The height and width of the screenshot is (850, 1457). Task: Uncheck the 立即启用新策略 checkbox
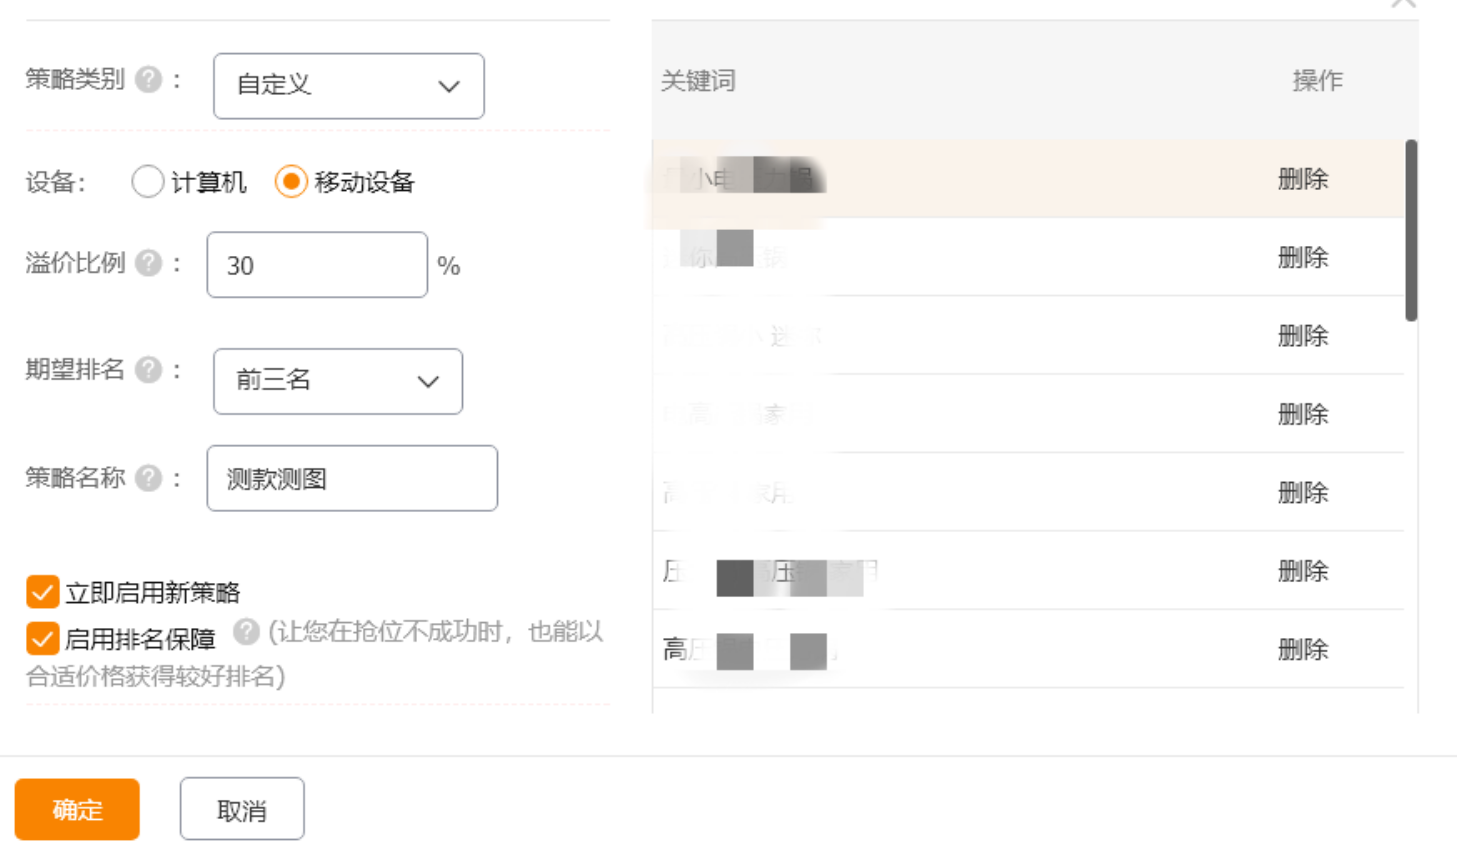point(42,592)
